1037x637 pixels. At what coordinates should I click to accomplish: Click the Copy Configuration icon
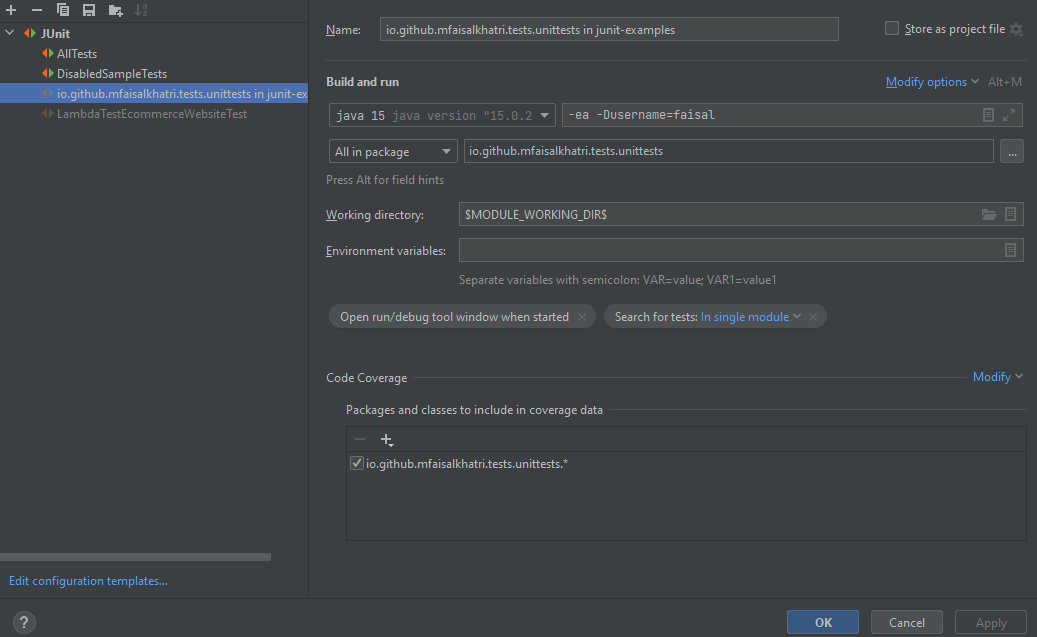[x=63, y=10]
